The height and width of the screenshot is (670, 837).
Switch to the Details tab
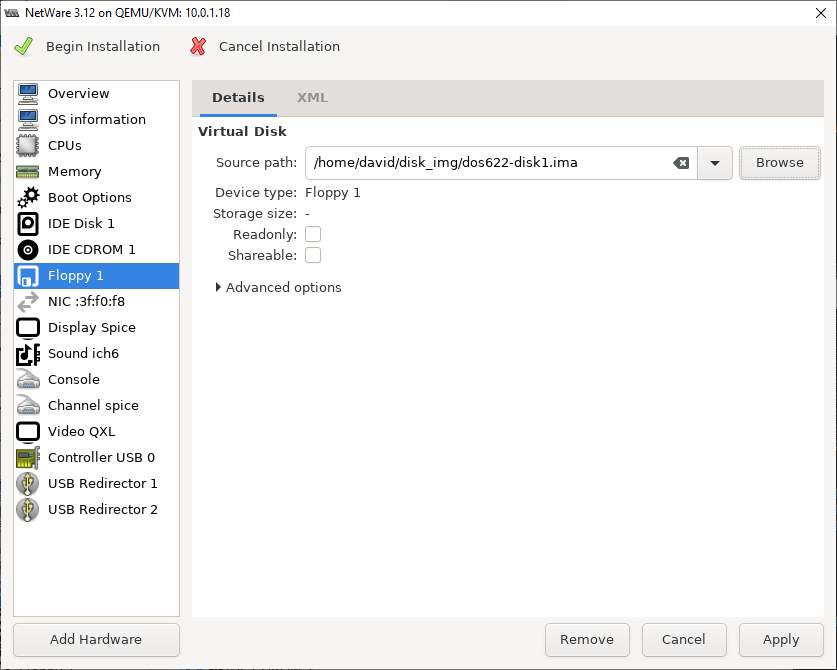(x=238, y=98)
